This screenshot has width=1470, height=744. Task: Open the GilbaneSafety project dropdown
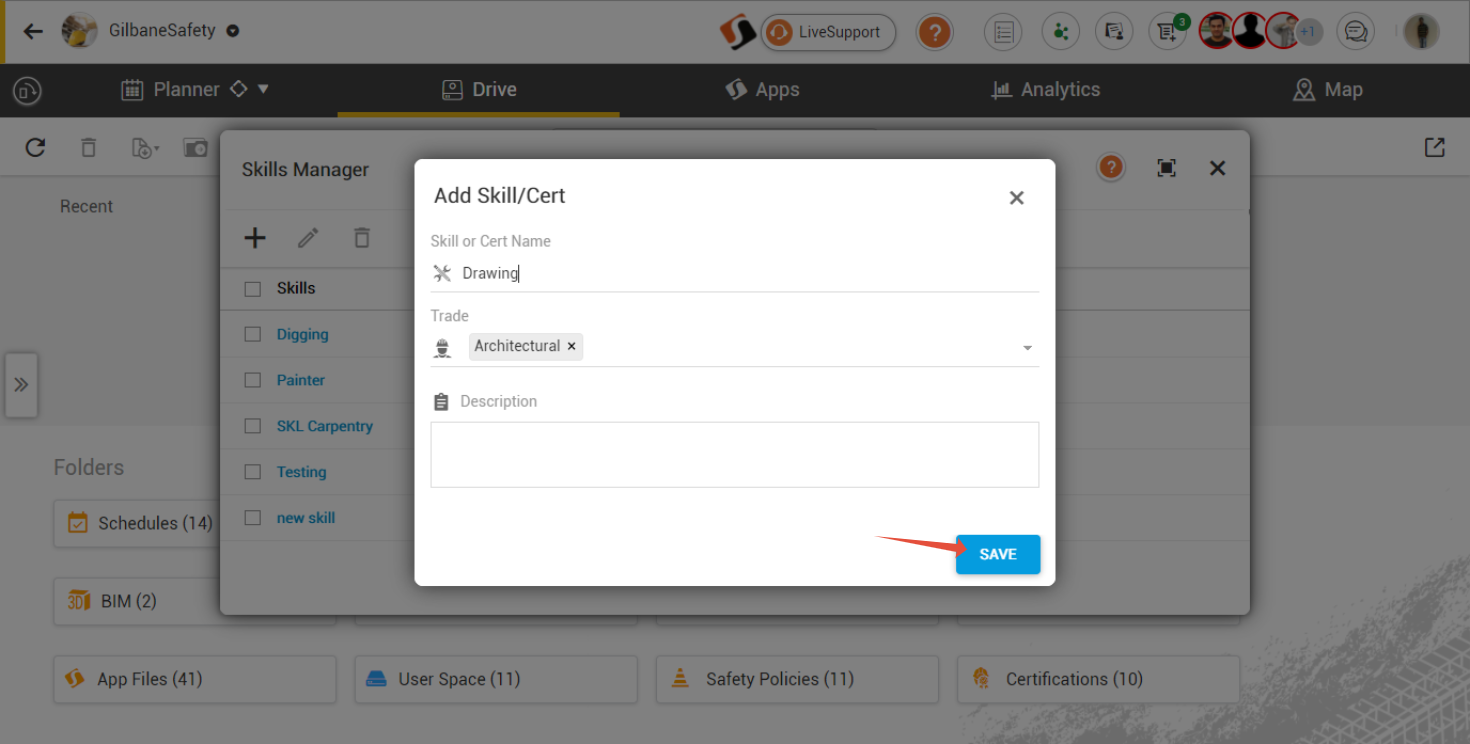pyautogui.click(x=233, y=31)
